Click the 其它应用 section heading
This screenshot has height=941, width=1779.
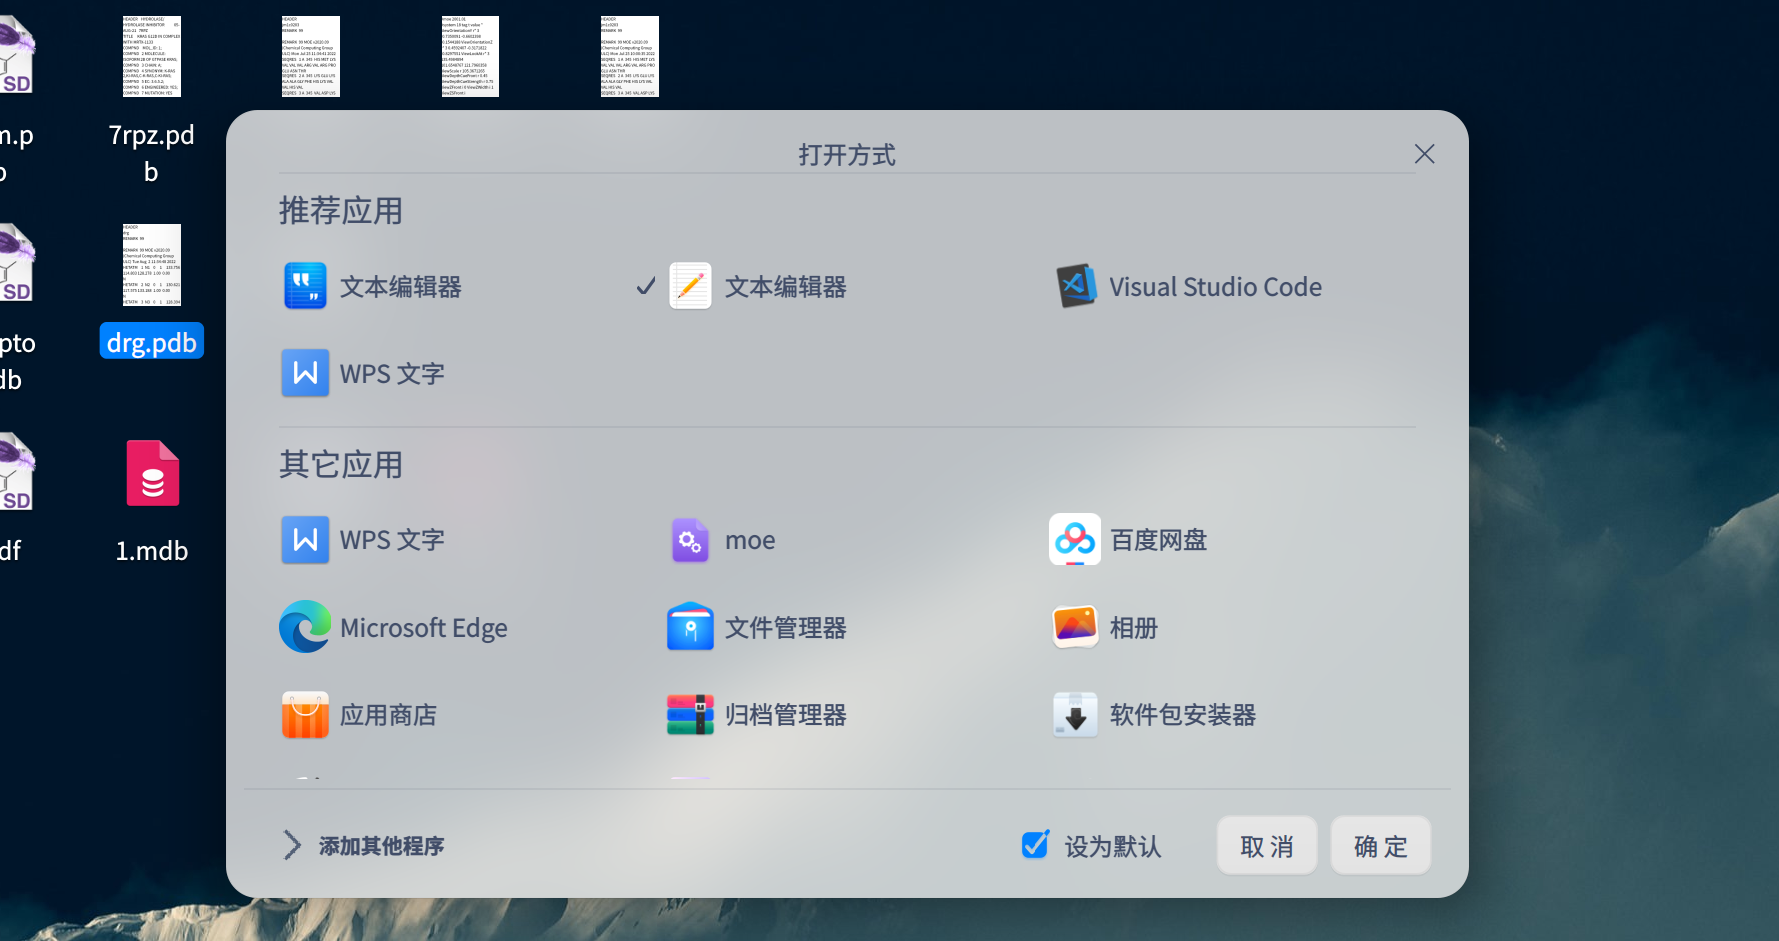coord(341,465)
